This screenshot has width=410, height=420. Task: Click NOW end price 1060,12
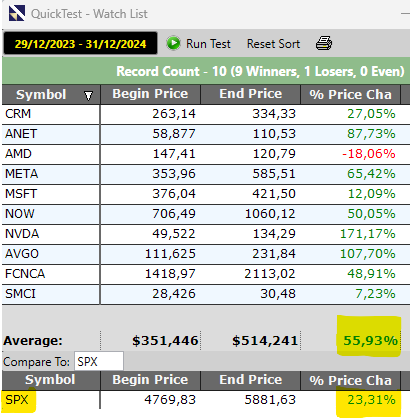(270, 214)
